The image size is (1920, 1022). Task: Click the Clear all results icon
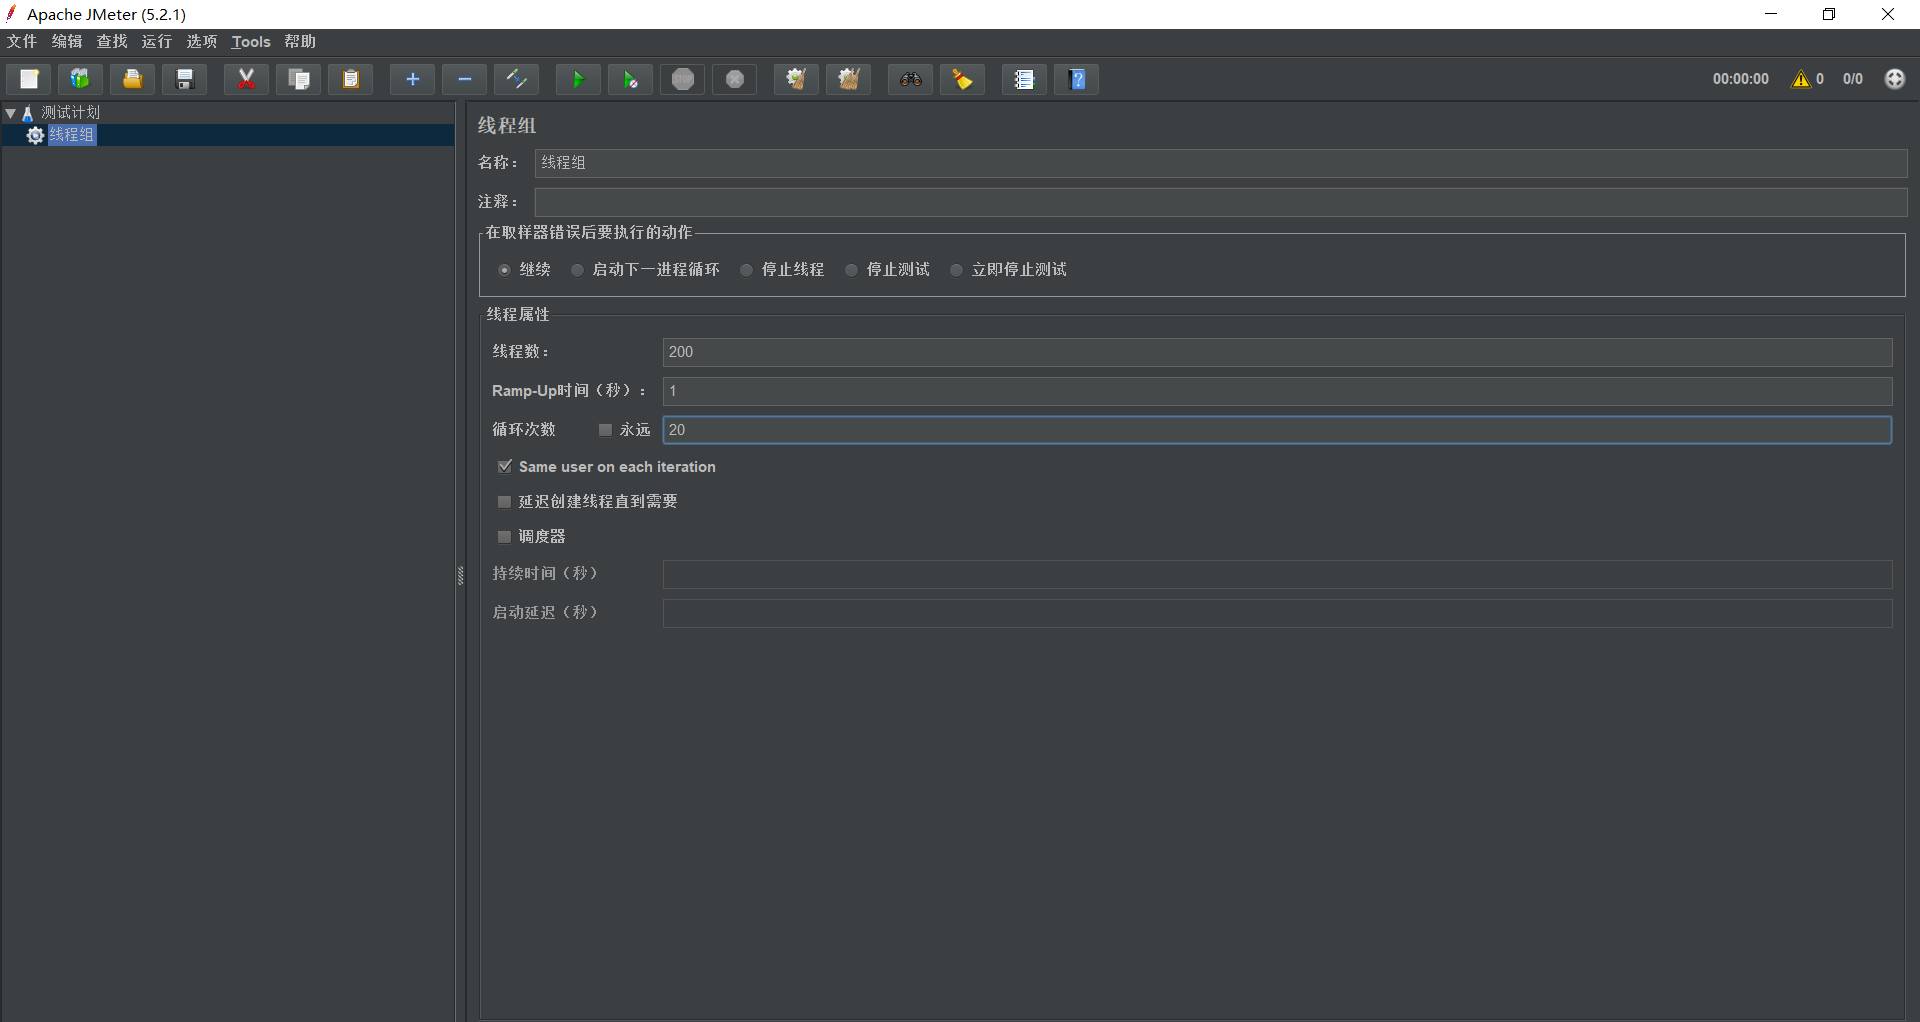point(848,79)
